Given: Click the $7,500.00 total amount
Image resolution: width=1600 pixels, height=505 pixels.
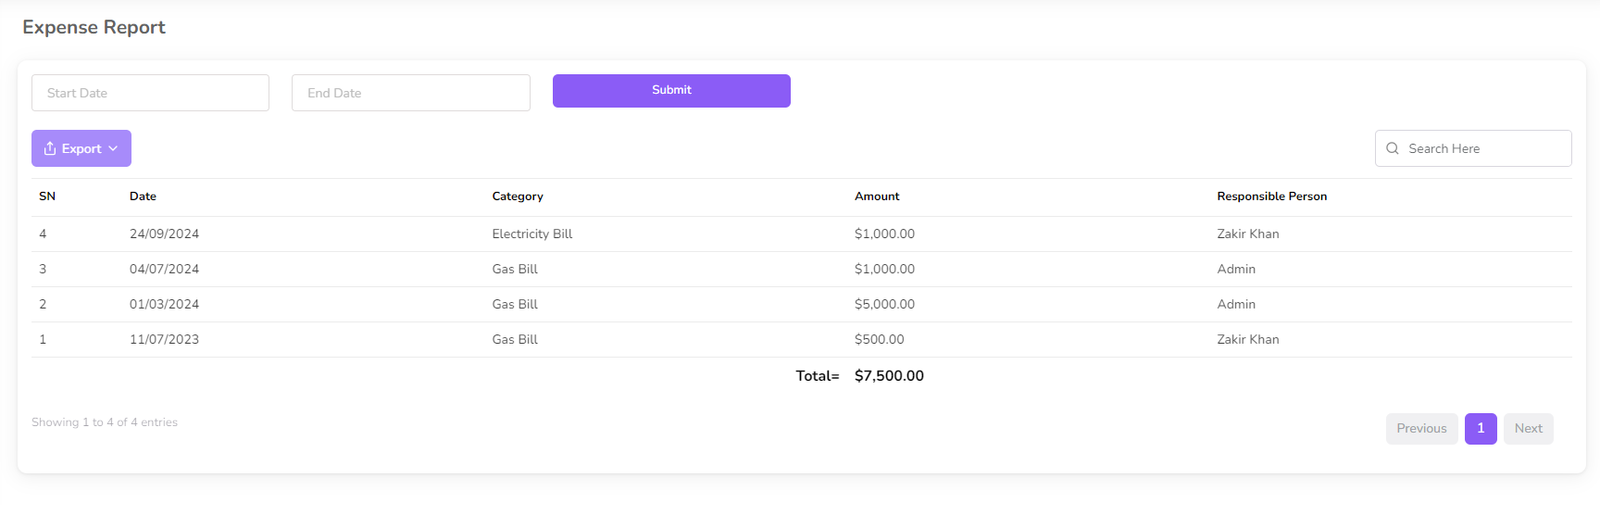Looking at the screenshot, I should click(x=889, y=376).
